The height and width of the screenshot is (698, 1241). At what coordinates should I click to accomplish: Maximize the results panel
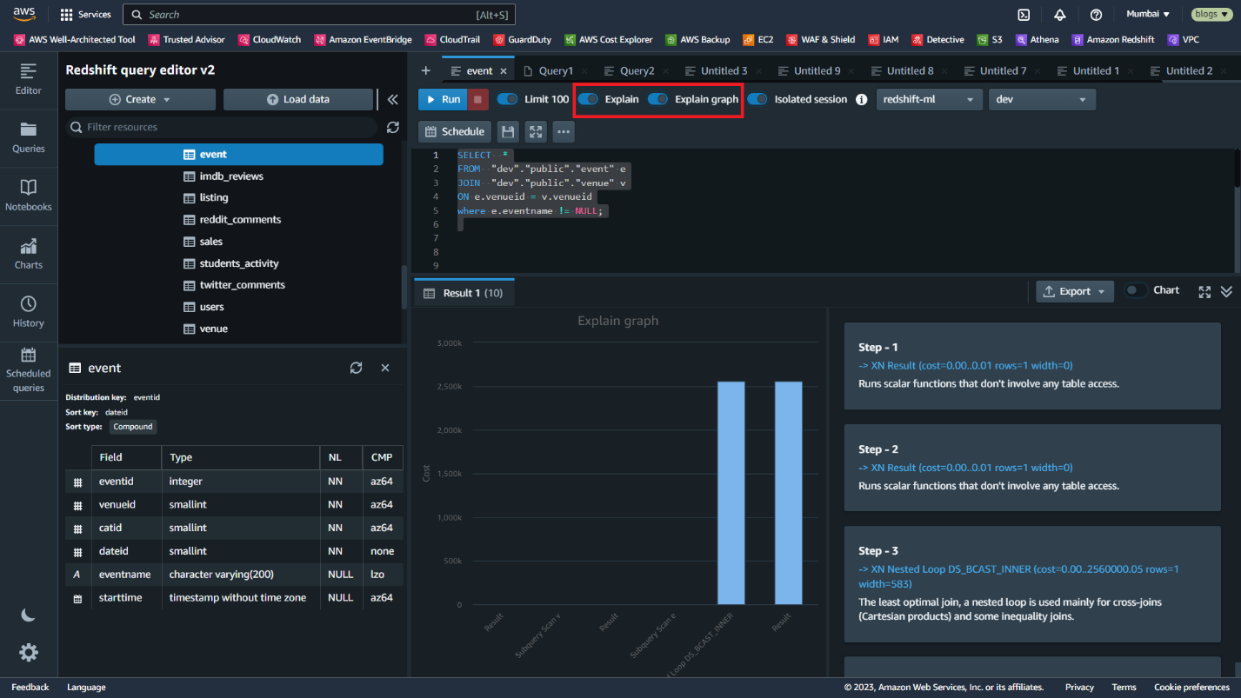click(x=1204, y=291)
